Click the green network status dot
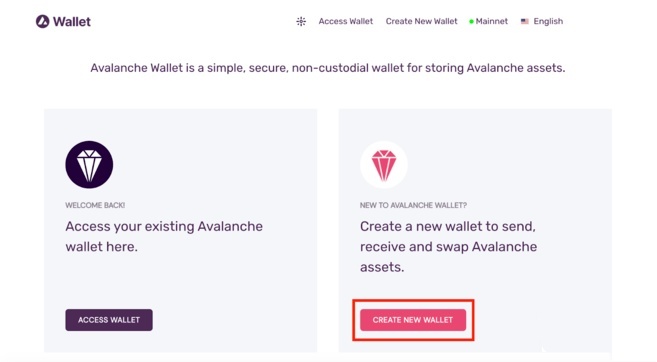The width and height of the screenshot is (657, 362). (471, 22)
